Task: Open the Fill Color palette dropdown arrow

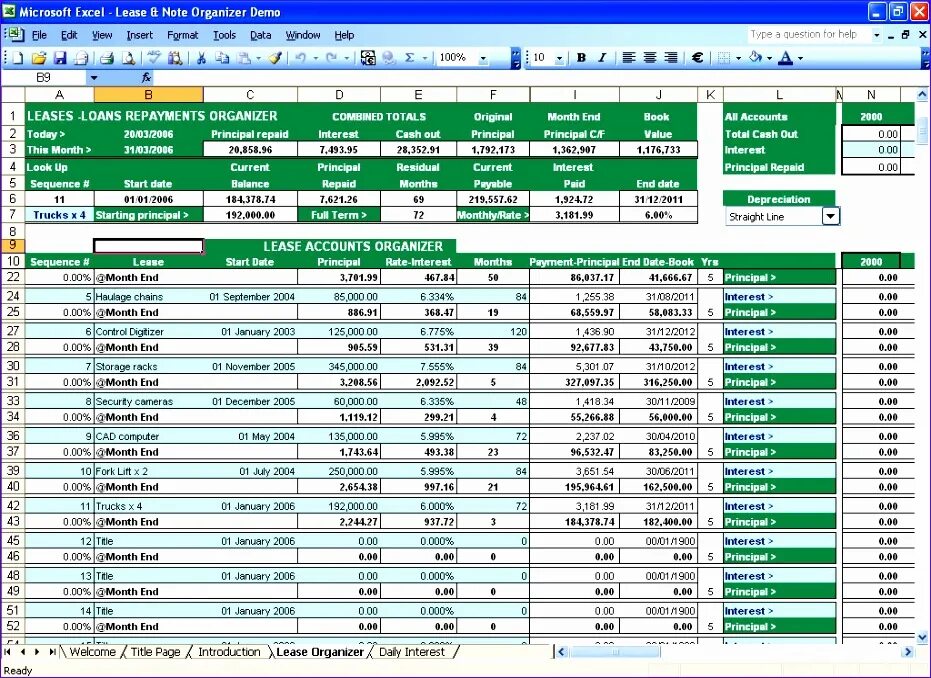Action: pyautogui.click(x=770, y=58)
